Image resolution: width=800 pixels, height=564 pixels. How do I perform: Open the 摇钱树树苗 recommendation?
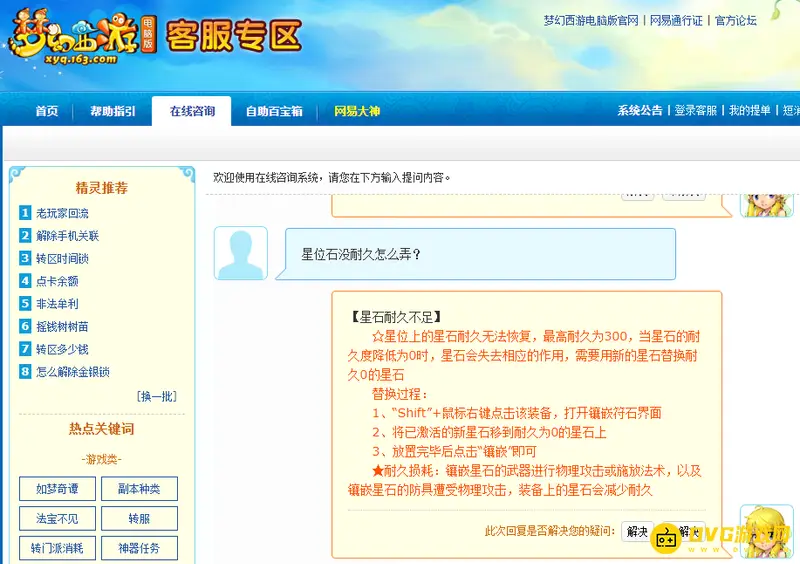62,327
